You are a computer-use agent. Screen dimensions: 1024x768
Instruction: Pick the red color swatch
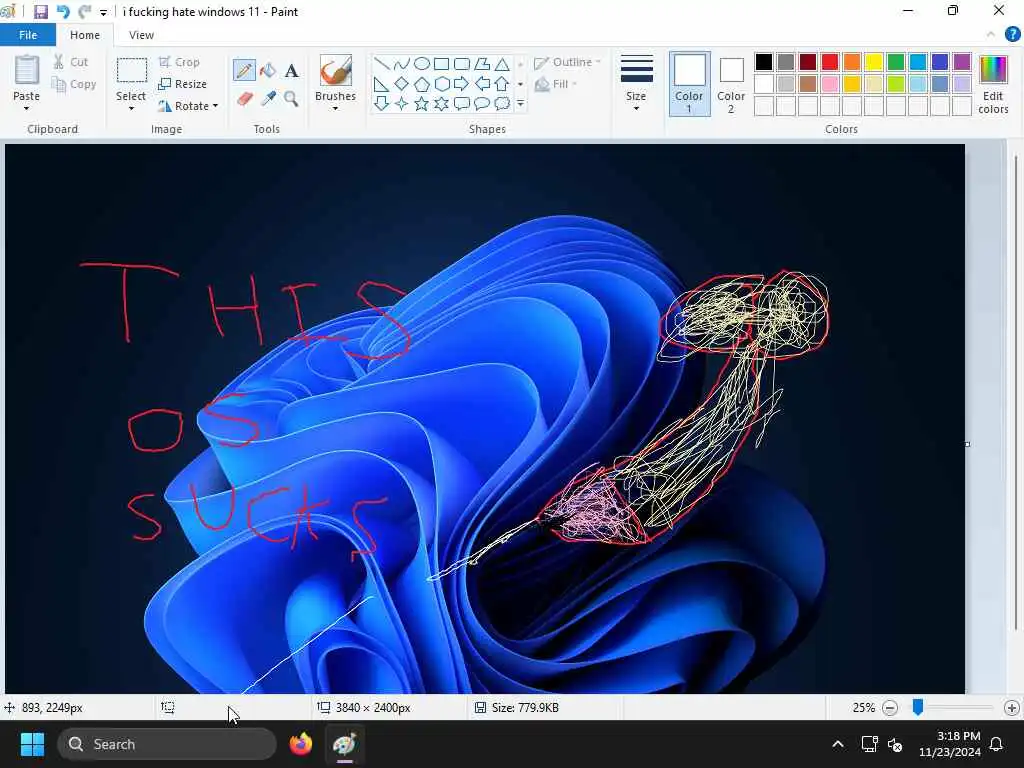point(830,62)
